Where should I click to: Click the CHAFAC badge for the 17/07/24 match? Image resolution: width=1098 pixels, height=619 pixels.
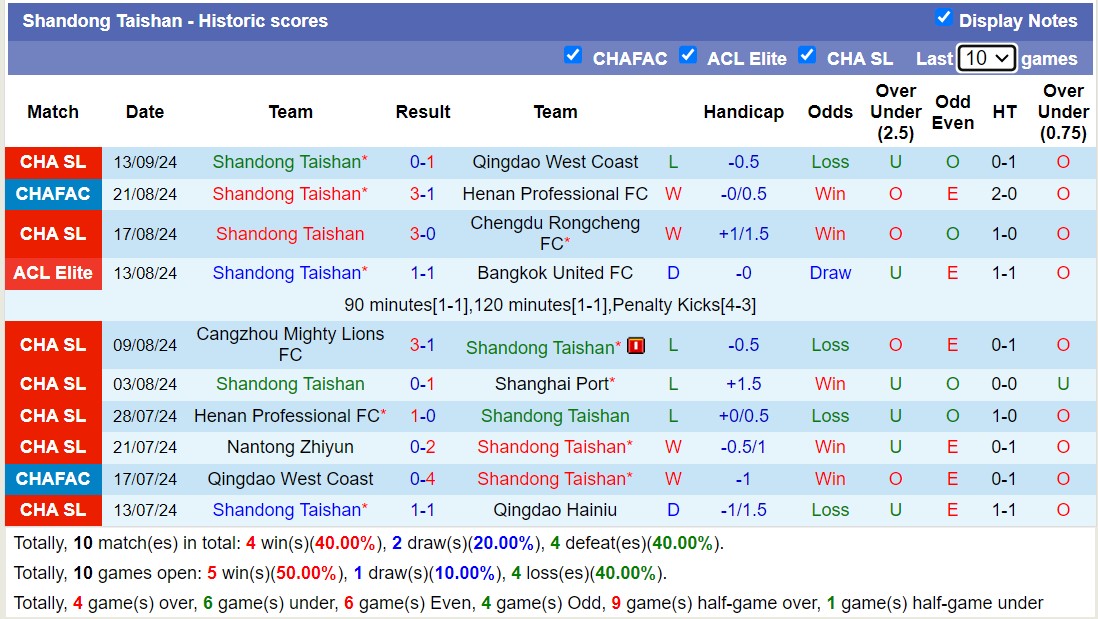tap(52, 479)
